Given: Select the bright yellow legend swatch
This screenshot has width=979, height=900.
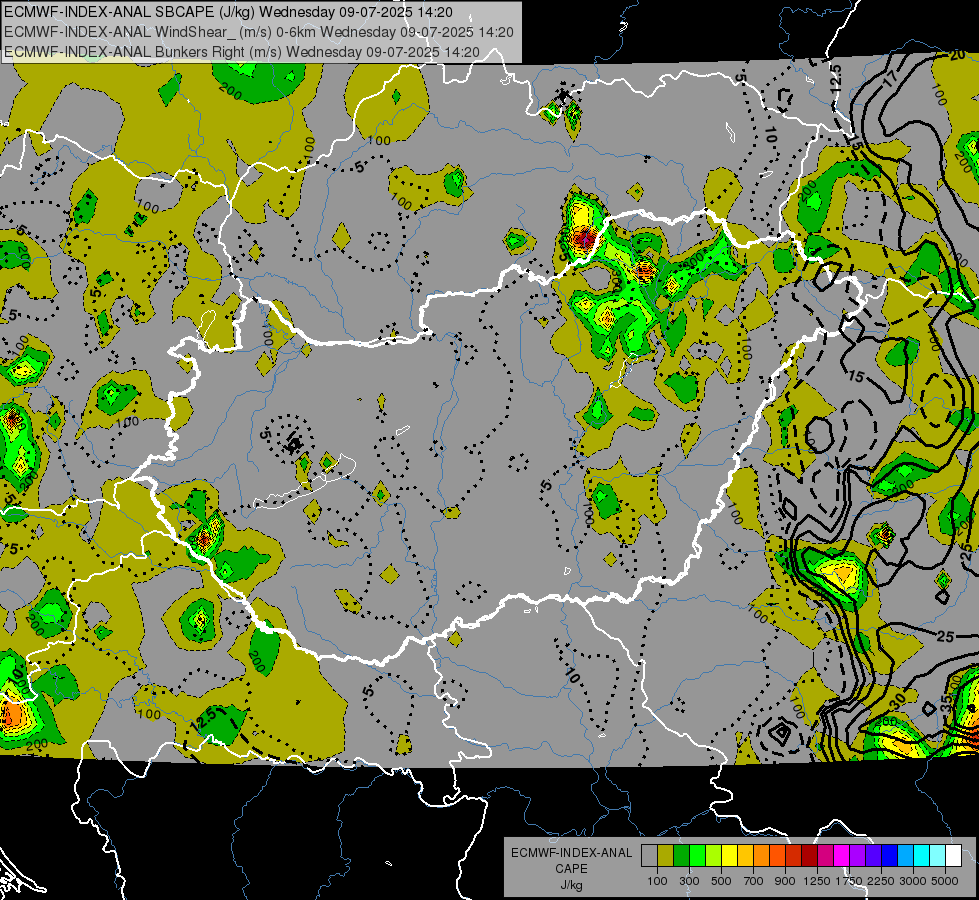Looking at the screenshot, I should (x=729, y=856).
